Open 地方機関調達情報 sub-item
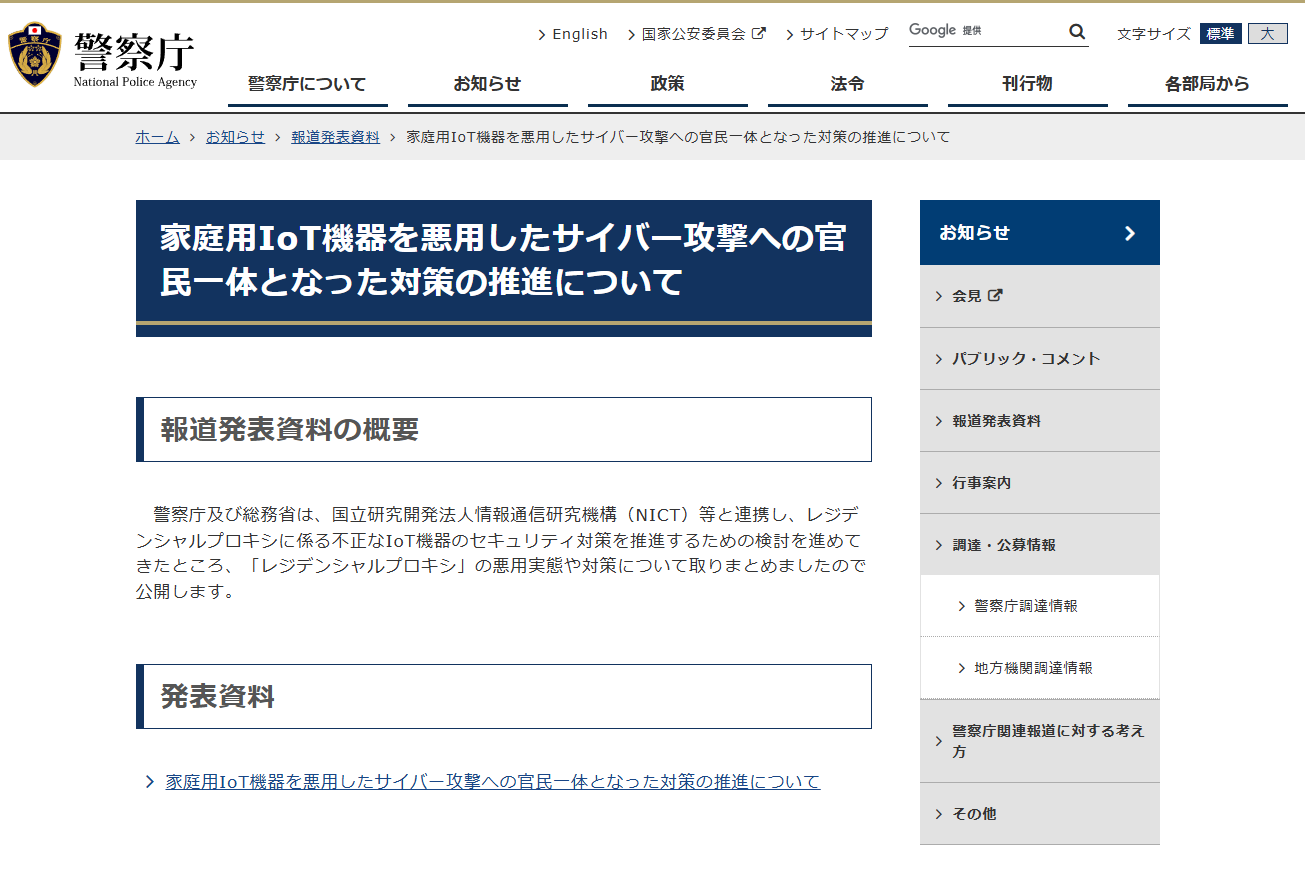This screenshot has height=870, width=1305. pos(1040,668)
